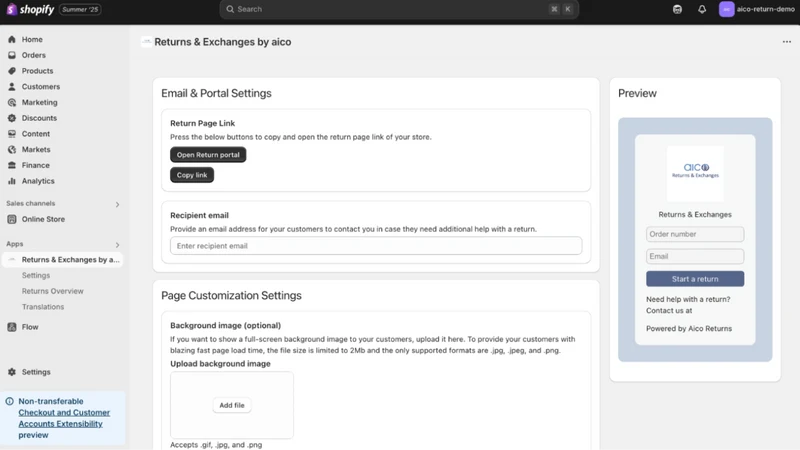Screen dimensions: 800x450
Task: Select the Products tag icon
Action: pyautogui.click(x=12, y=71)
